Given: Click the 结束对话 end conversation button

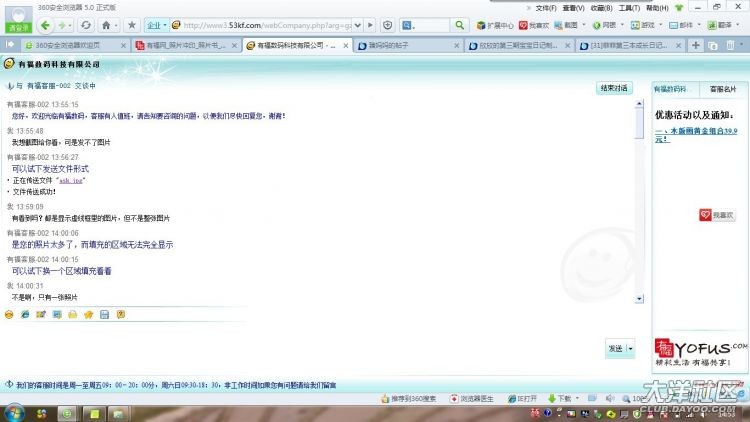Looking at the screenshot, I should (x=614, y=87).
